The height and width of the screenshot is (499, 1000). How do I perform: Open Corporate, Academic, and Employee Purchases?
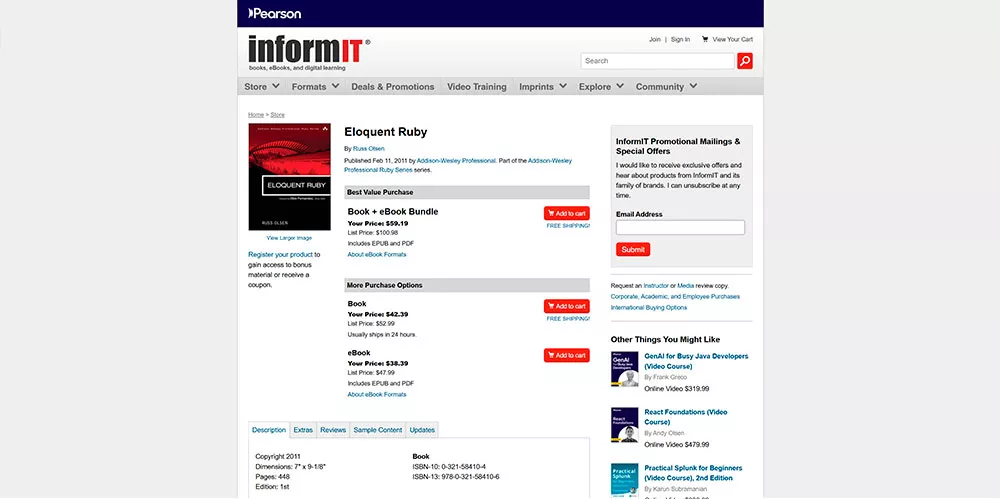point(675,297)
